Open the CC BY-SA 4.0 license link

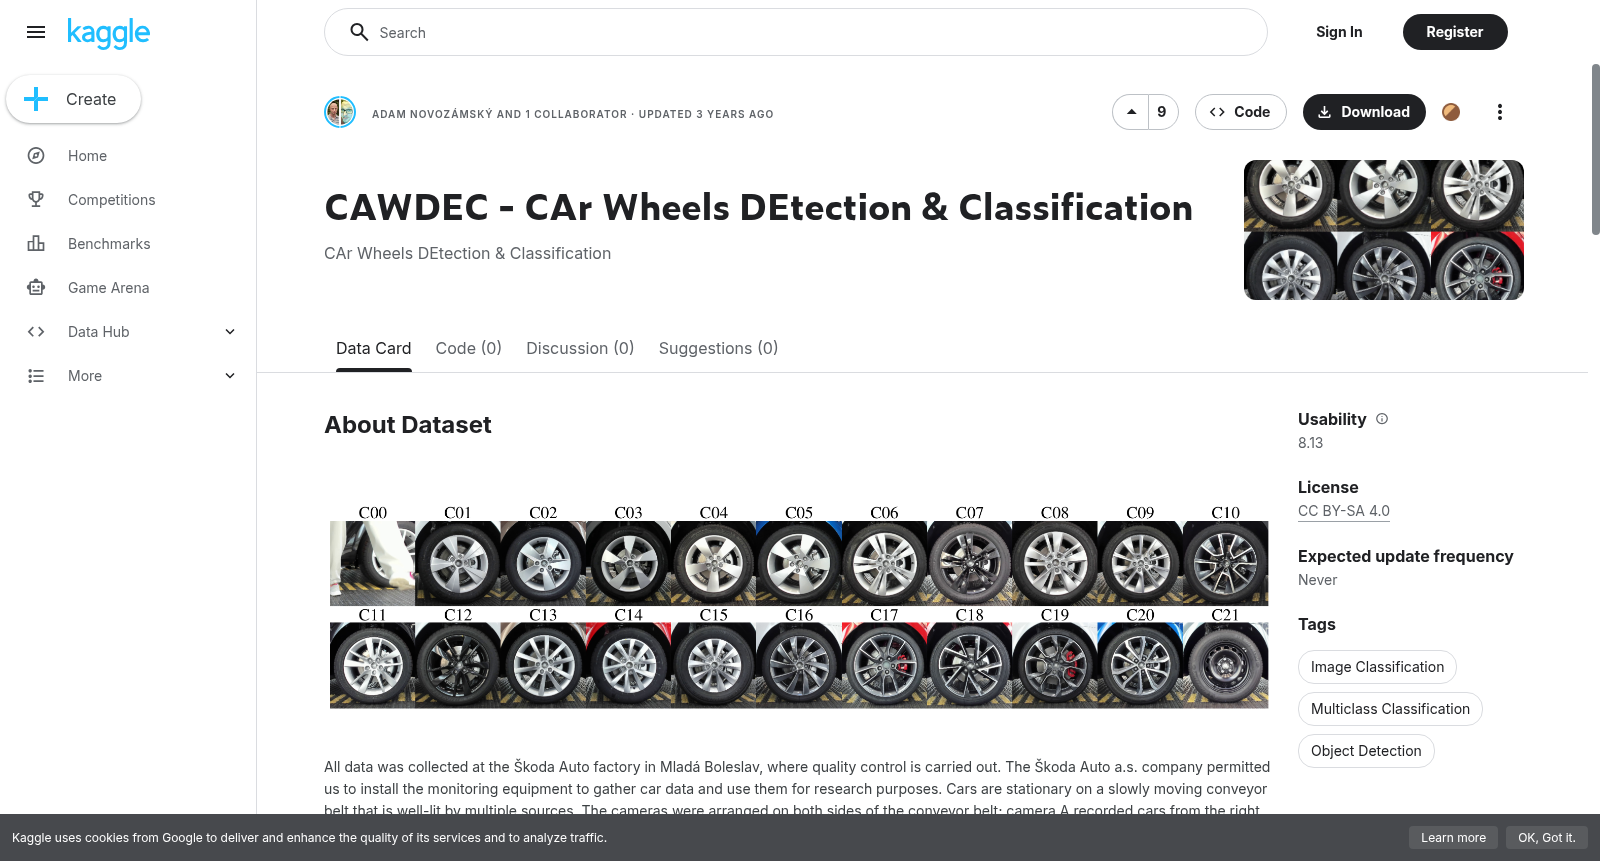[x=1344, y=511]
